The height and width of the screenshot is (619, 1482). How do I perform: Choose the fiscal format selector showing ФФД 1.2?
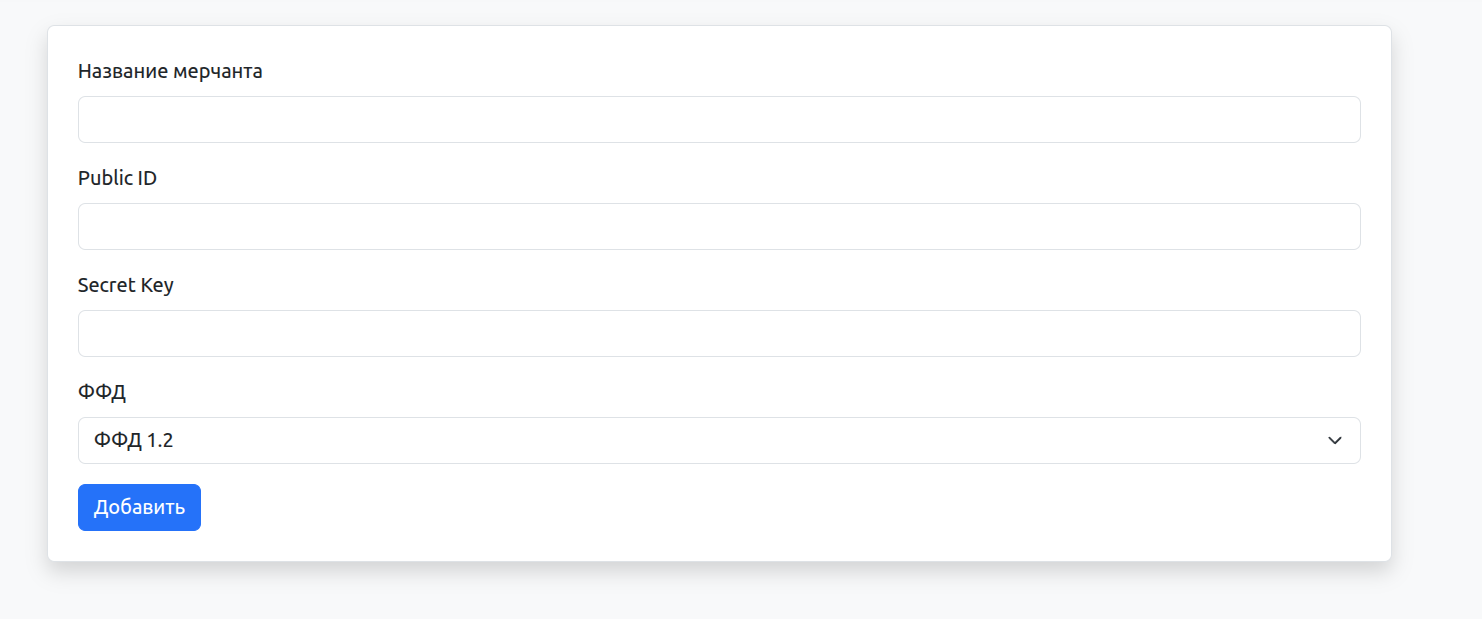718,441
